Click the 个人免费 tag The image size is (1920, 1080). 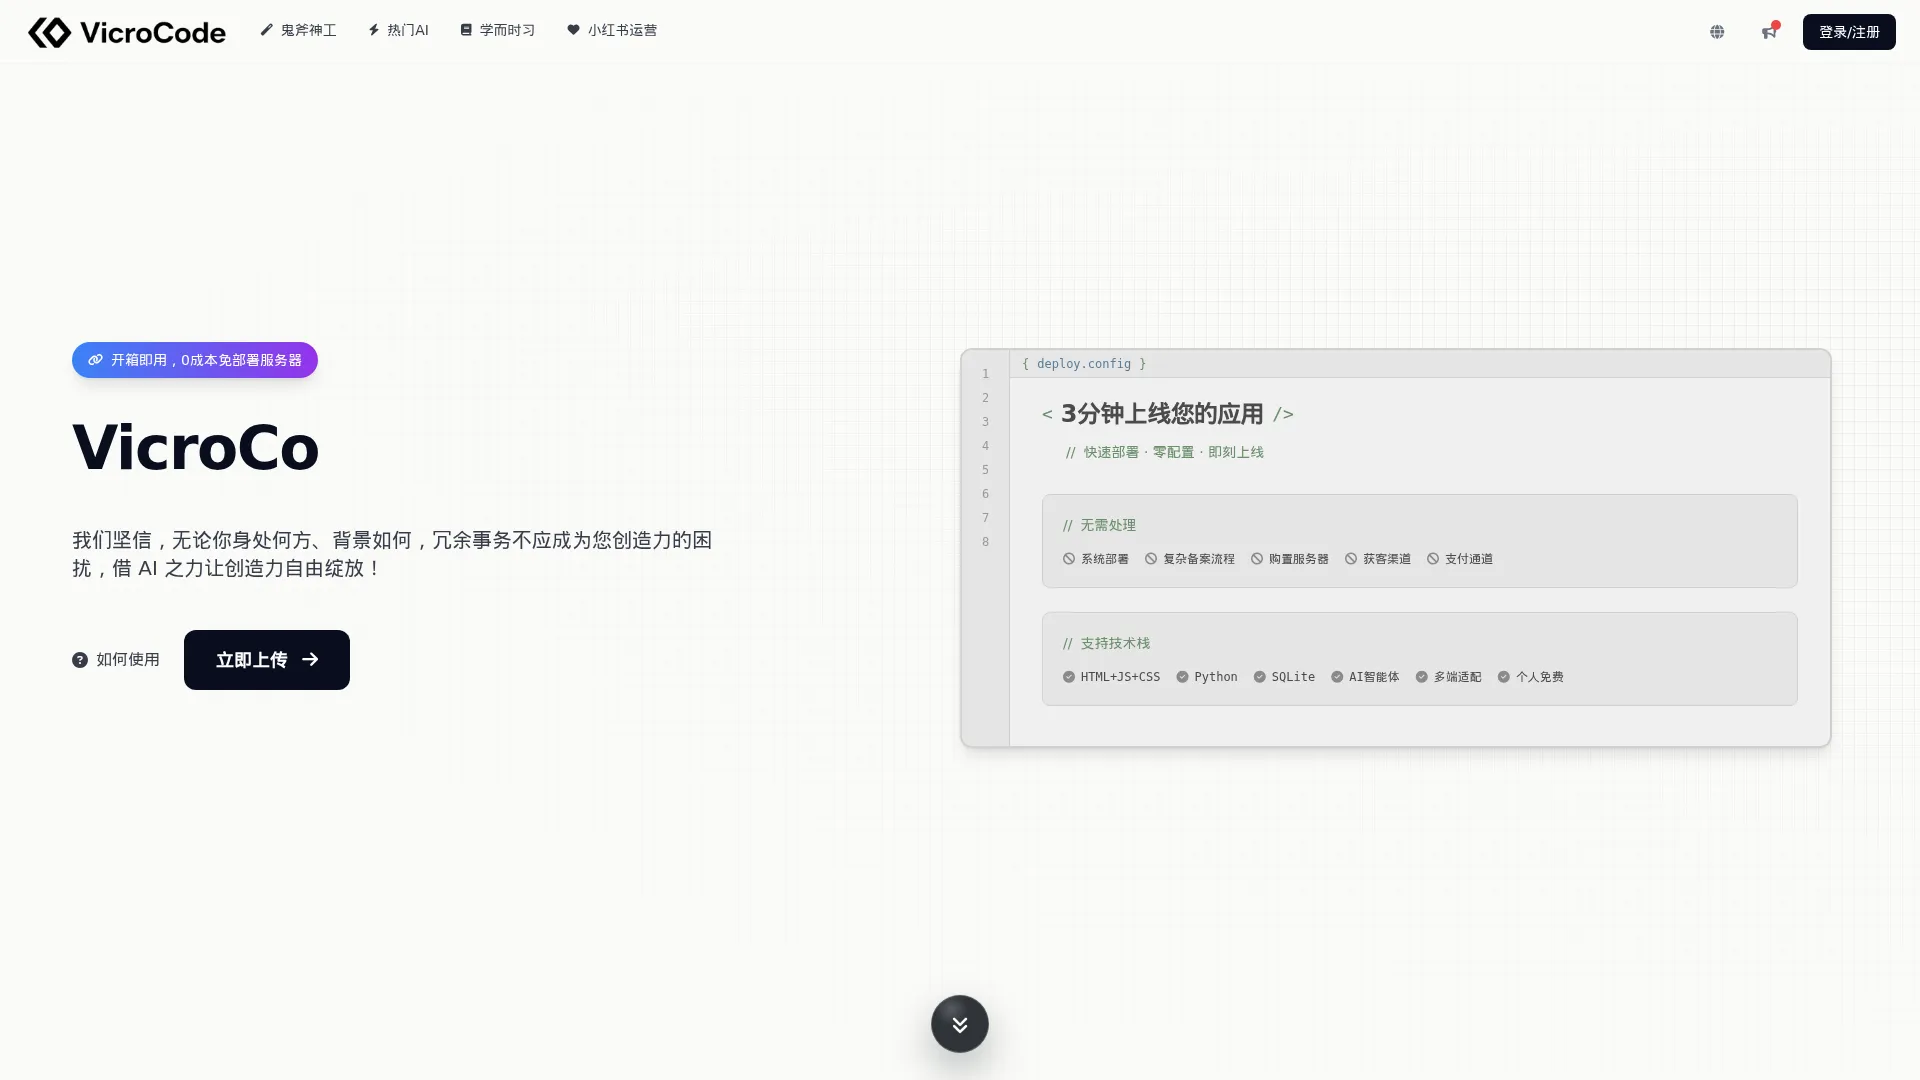[1530, 677]
